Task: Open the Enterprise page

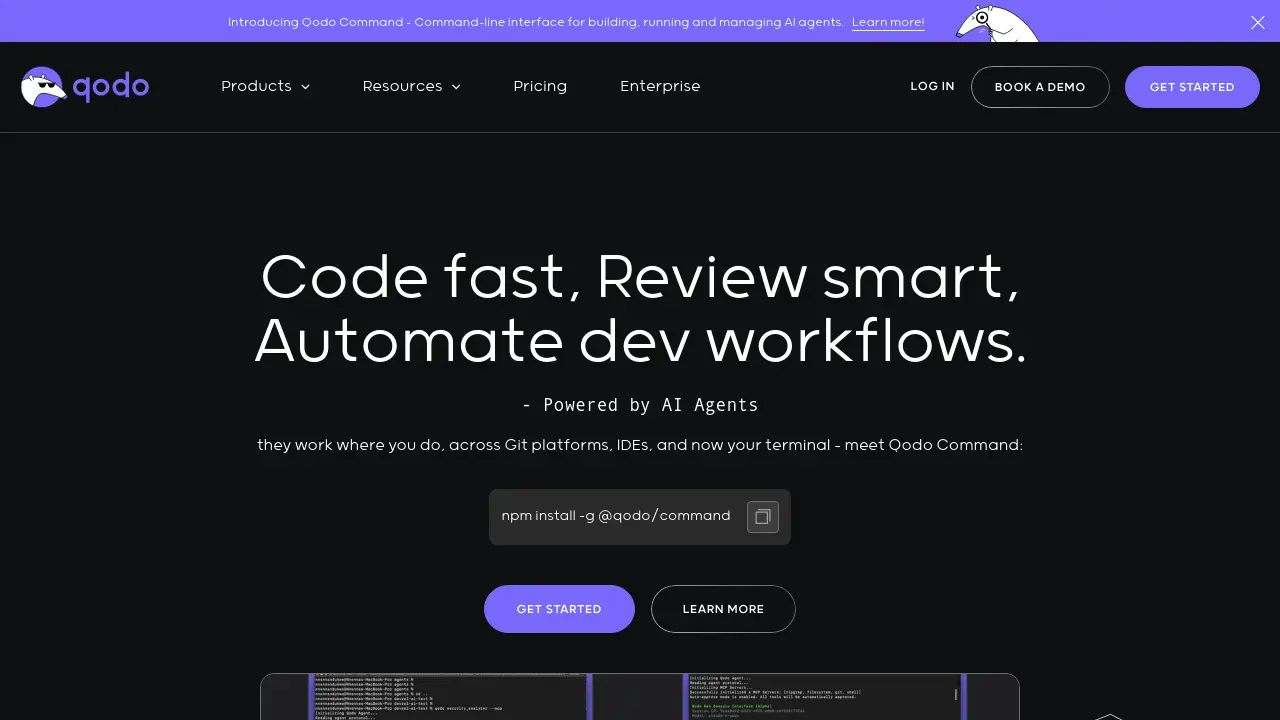Action: [660, 86]
